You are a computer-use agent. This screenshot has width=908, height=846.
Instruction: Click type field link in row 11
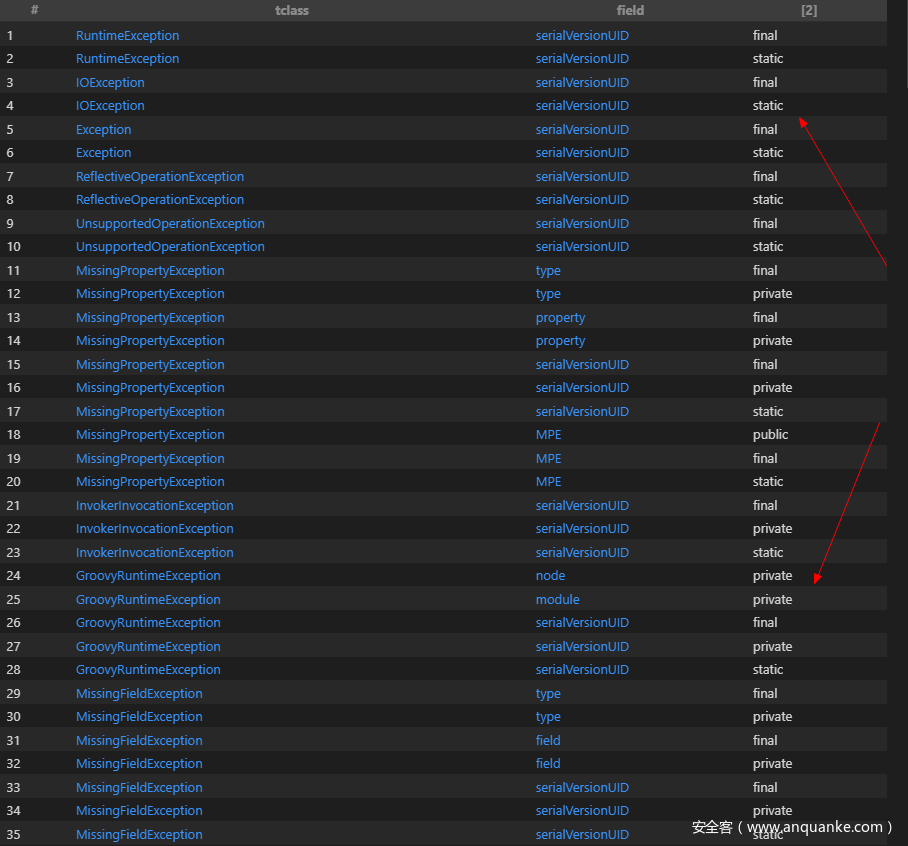(x=548, y=270)
